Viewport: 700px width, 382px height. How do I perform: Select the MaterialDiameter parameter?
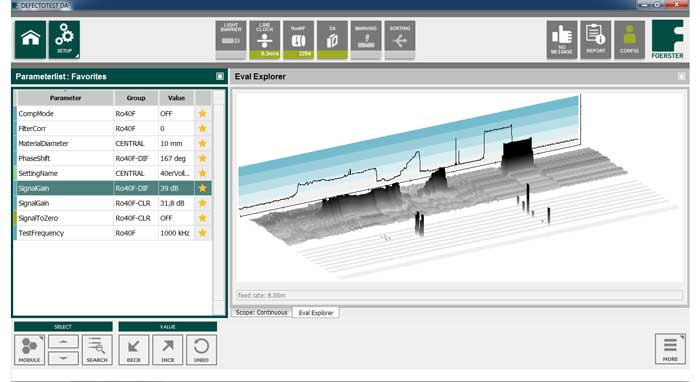[113, 143]
